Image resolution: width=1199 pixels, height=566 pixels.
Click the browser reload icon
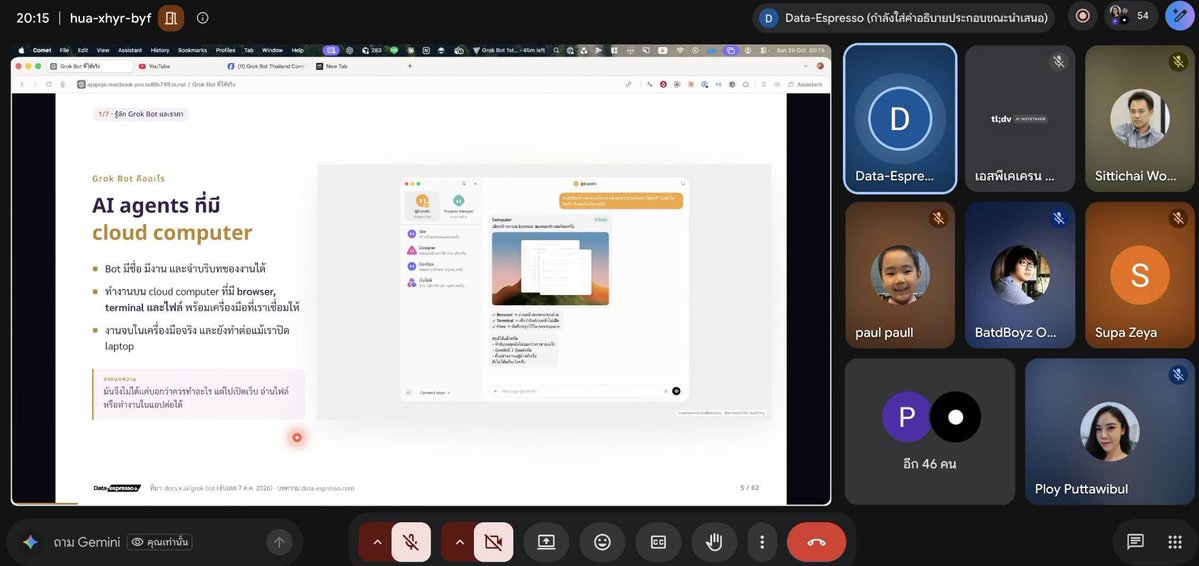50,84
